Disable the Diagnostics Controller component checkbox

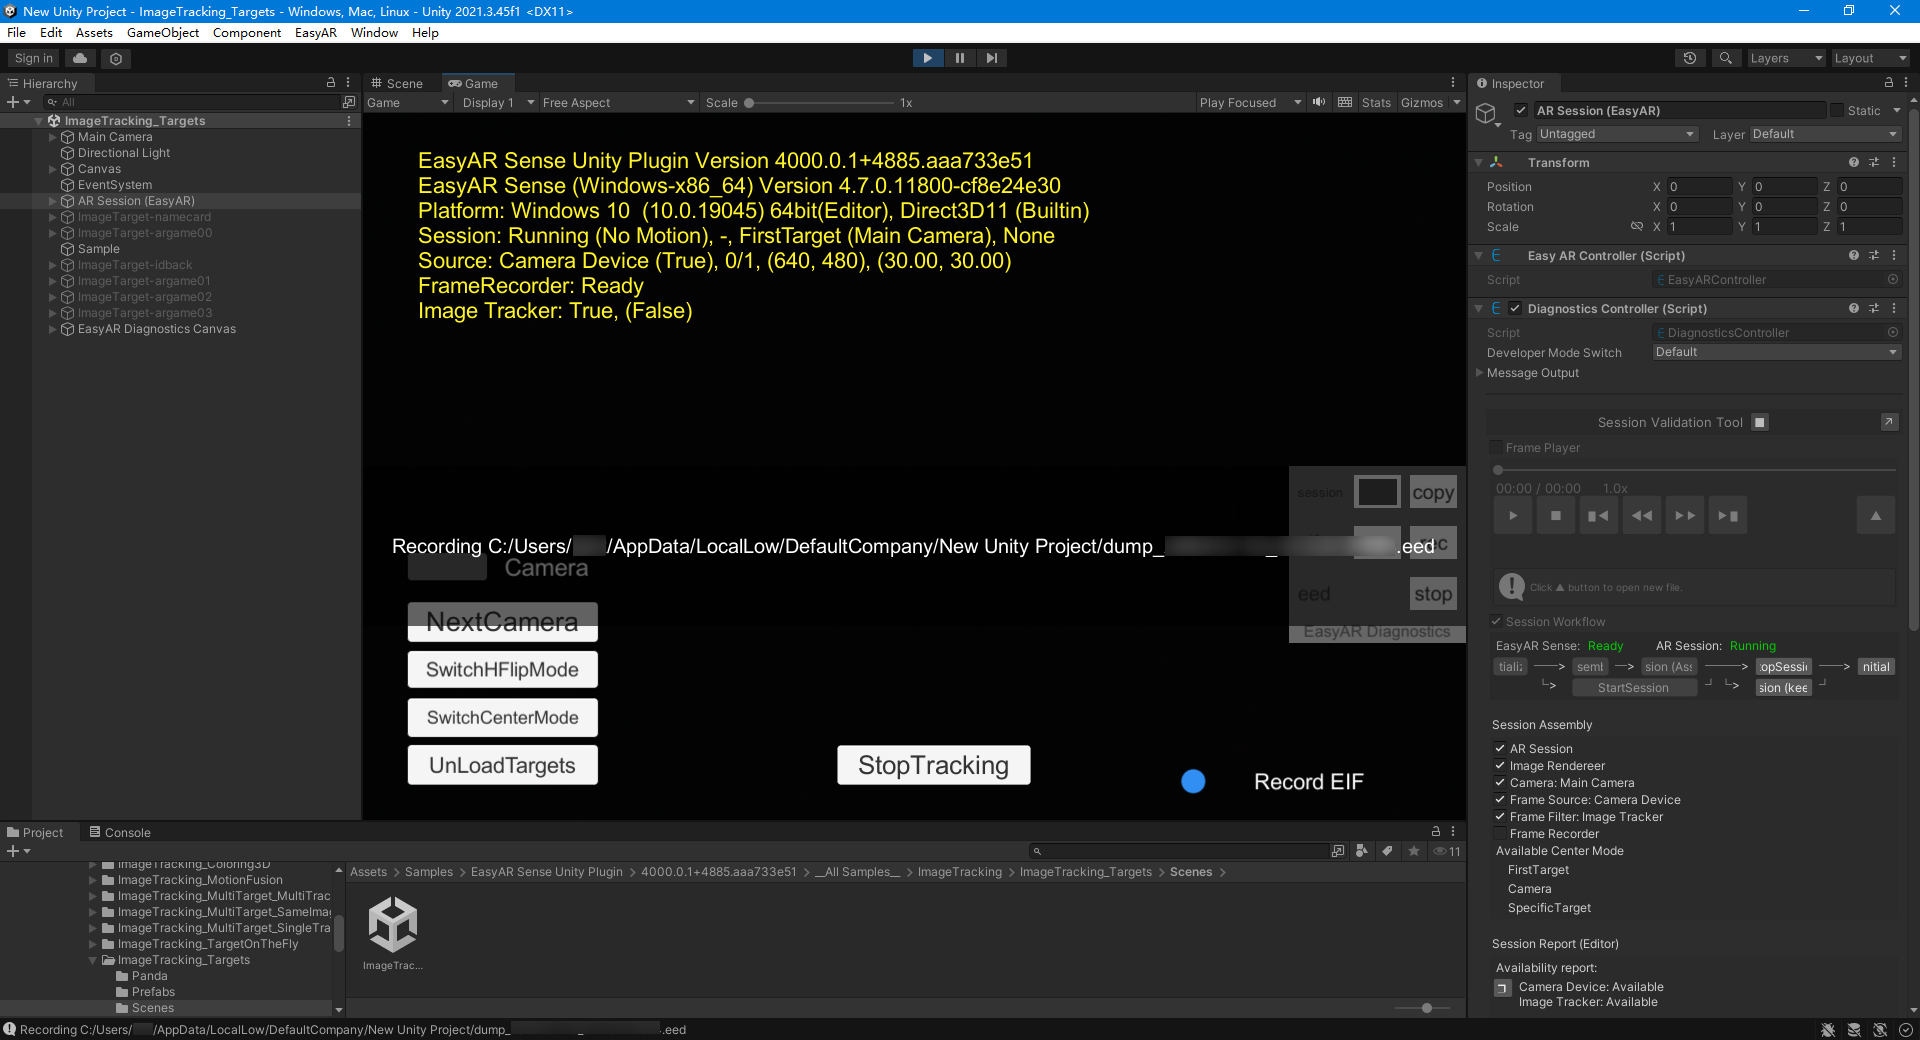[x=1513, y=308]
